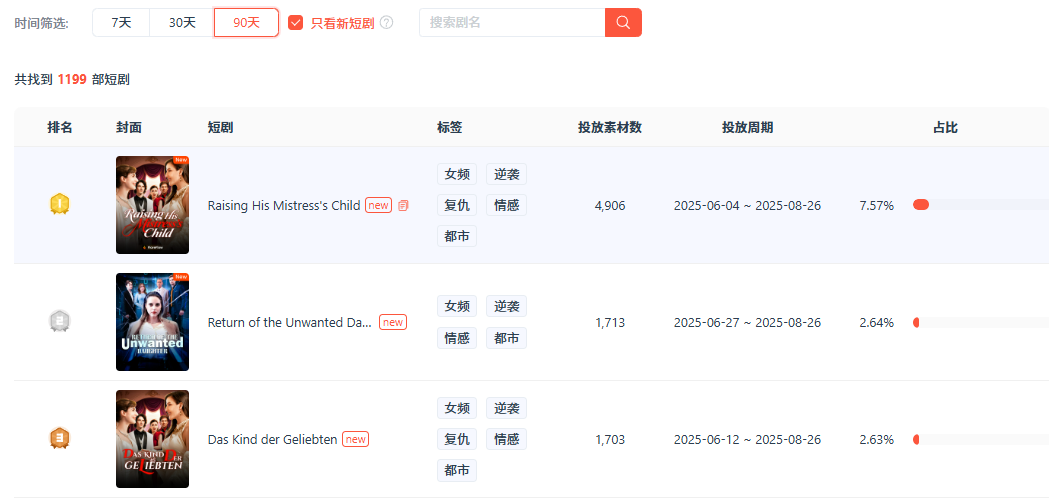Click the gold rank one medal
Image resolution: width=1049 pixels, height=500 pixels.
click(x=60, y=205)
